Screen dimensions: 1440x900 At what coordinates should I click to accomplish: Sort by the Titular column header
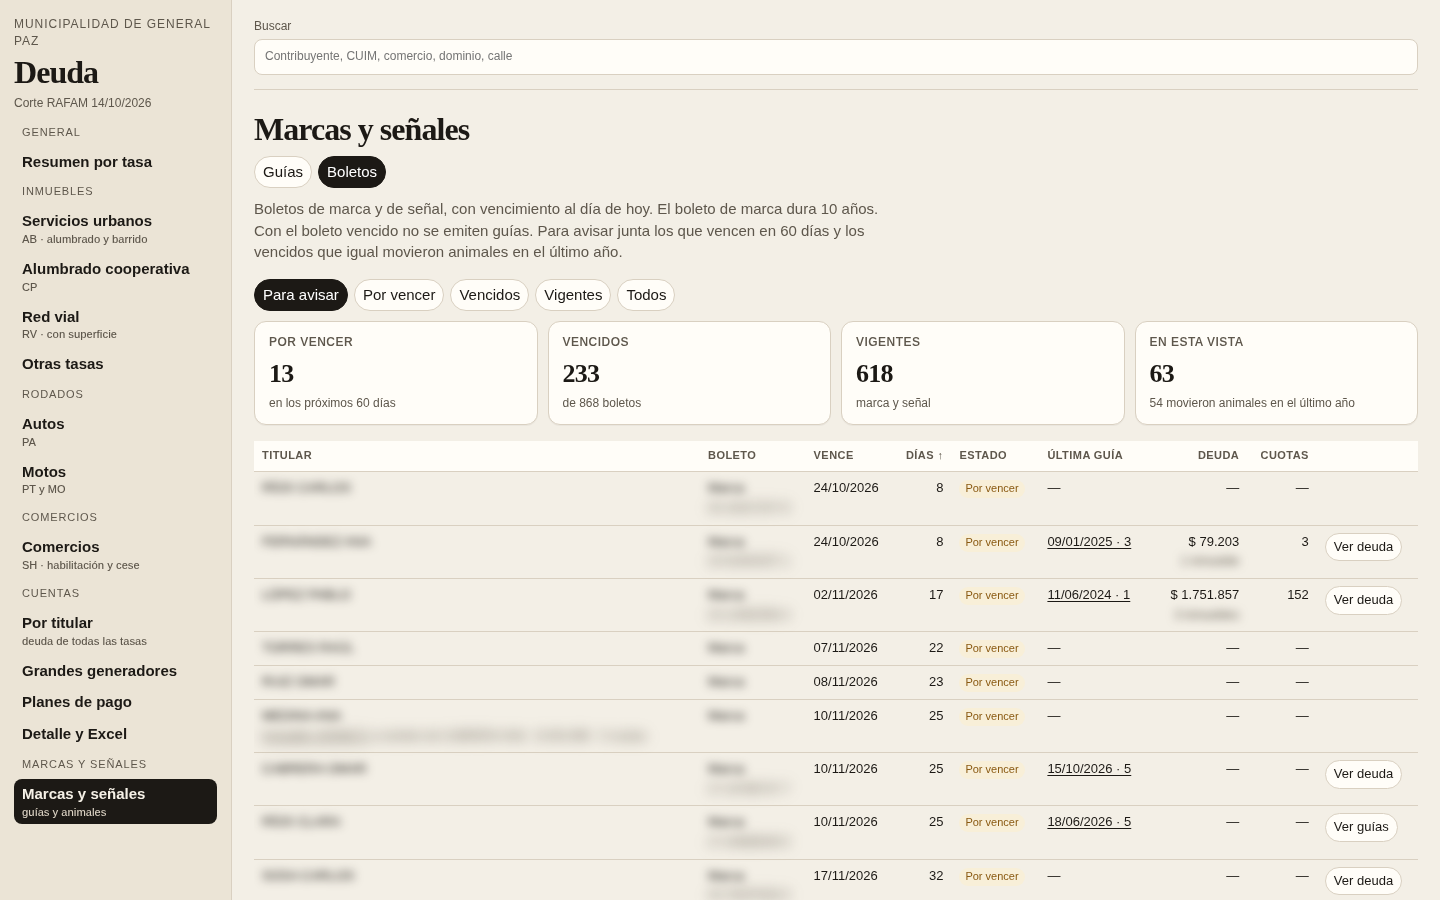[287, 455]
